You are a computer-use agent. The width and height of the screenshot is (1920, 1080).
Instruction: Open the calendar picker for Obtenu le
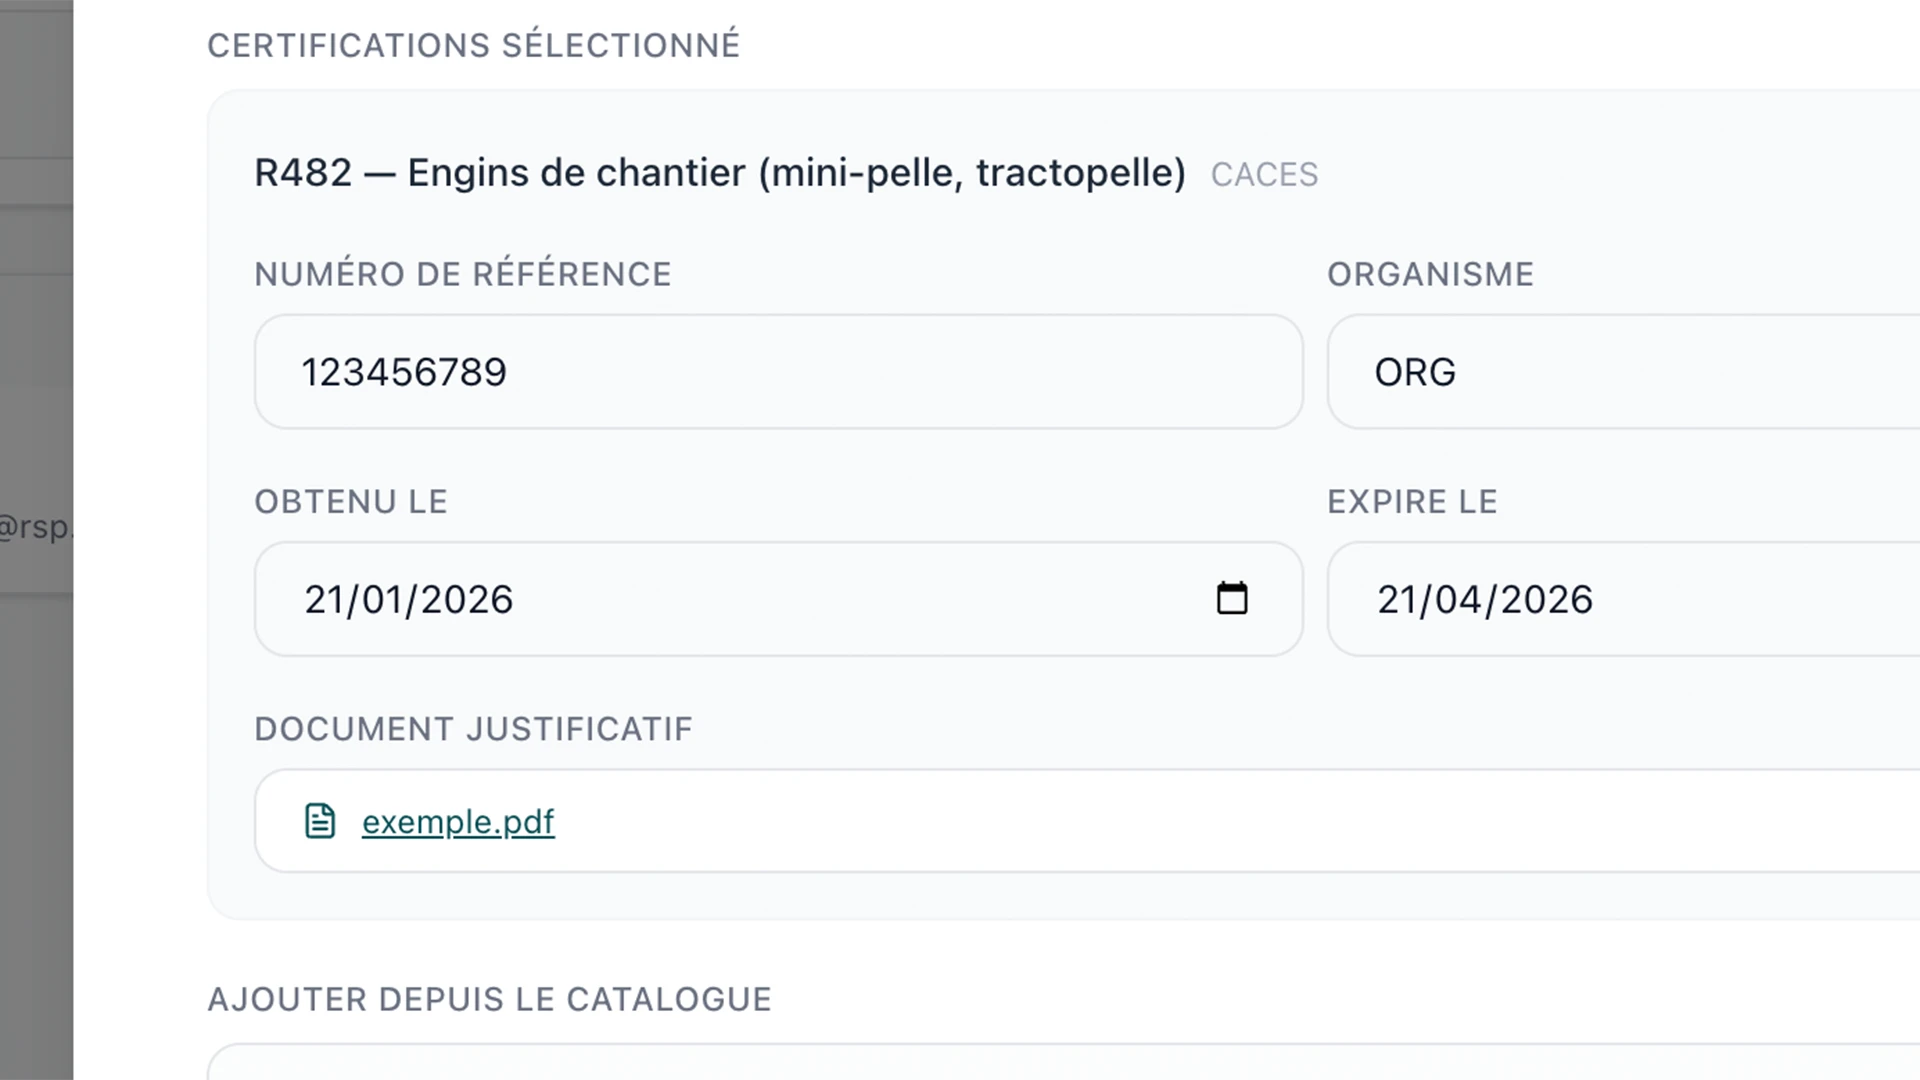[x=1232, y=598]
